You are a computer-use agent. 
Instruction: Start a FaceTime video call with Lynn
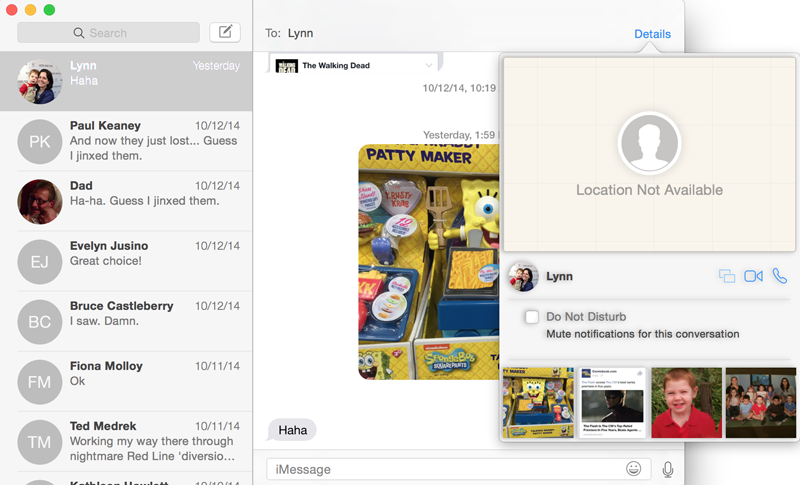(x=753, y=276)
